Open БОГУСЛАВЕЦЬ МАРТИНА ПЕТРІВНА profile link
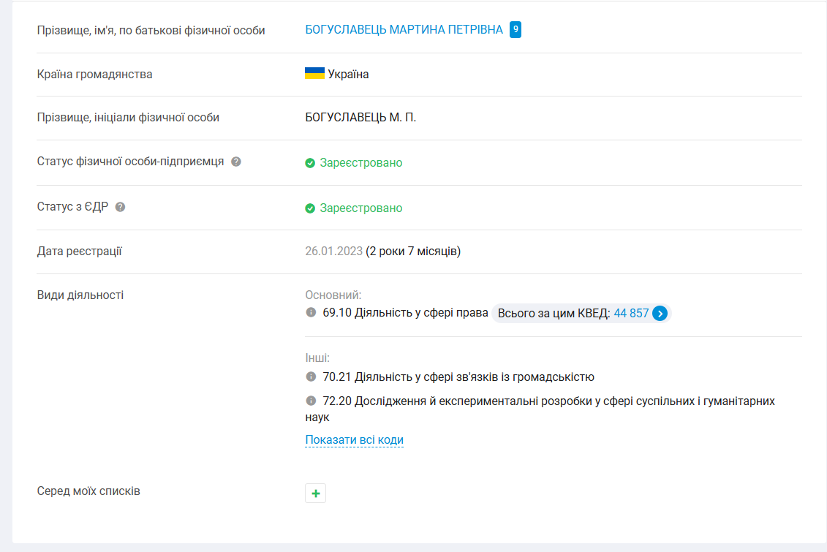 click(404, 30)
